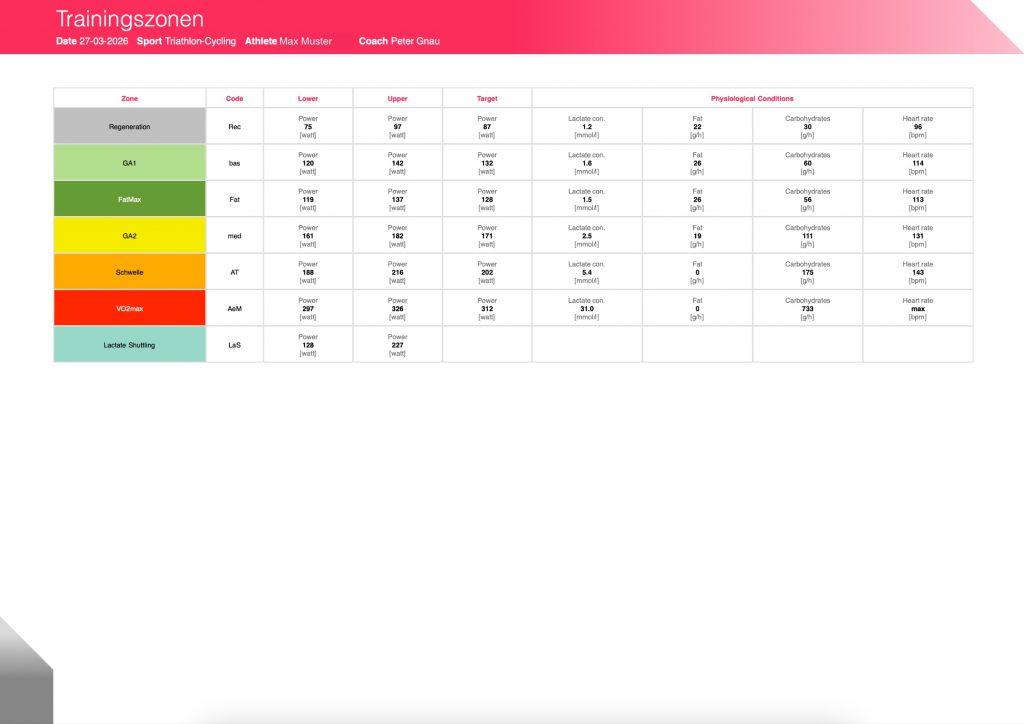Click the Code column header
The height and width of the screenshot is (724, 1024).
point(235,99)
